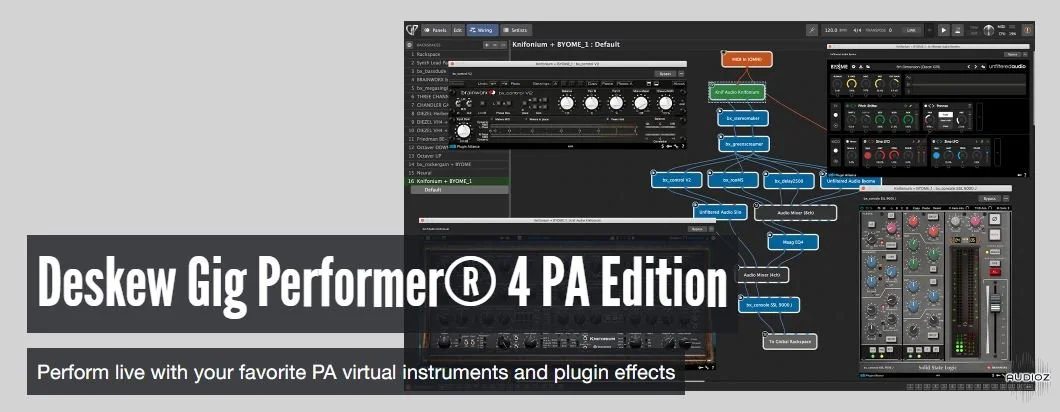The height and width of the screenshot is (412, 1060).
Task: Select the bx_delay2500 plugin block
Action: pos(788,181)
